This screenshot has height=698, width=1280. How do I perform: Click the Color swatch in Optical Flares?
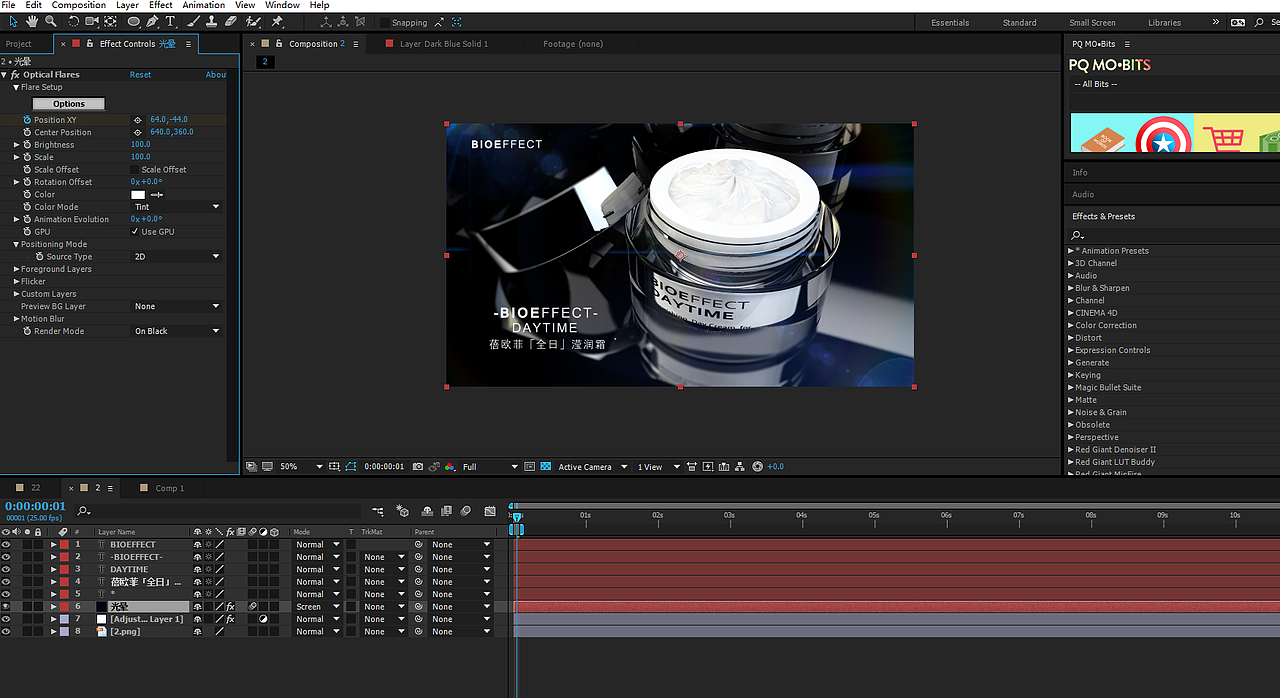pyautogui.click(x=136, y=194)
